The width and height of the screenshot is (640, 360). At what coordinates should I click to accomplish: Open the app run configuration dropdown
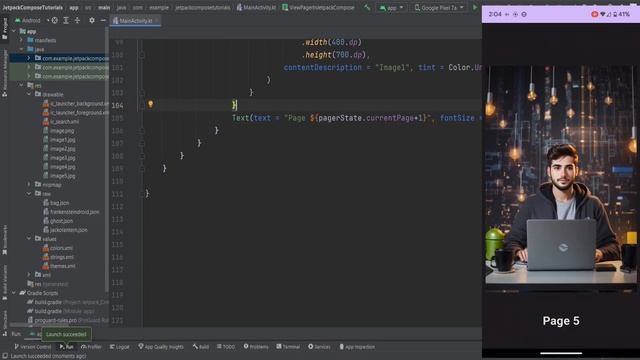(x=391, y=8)
